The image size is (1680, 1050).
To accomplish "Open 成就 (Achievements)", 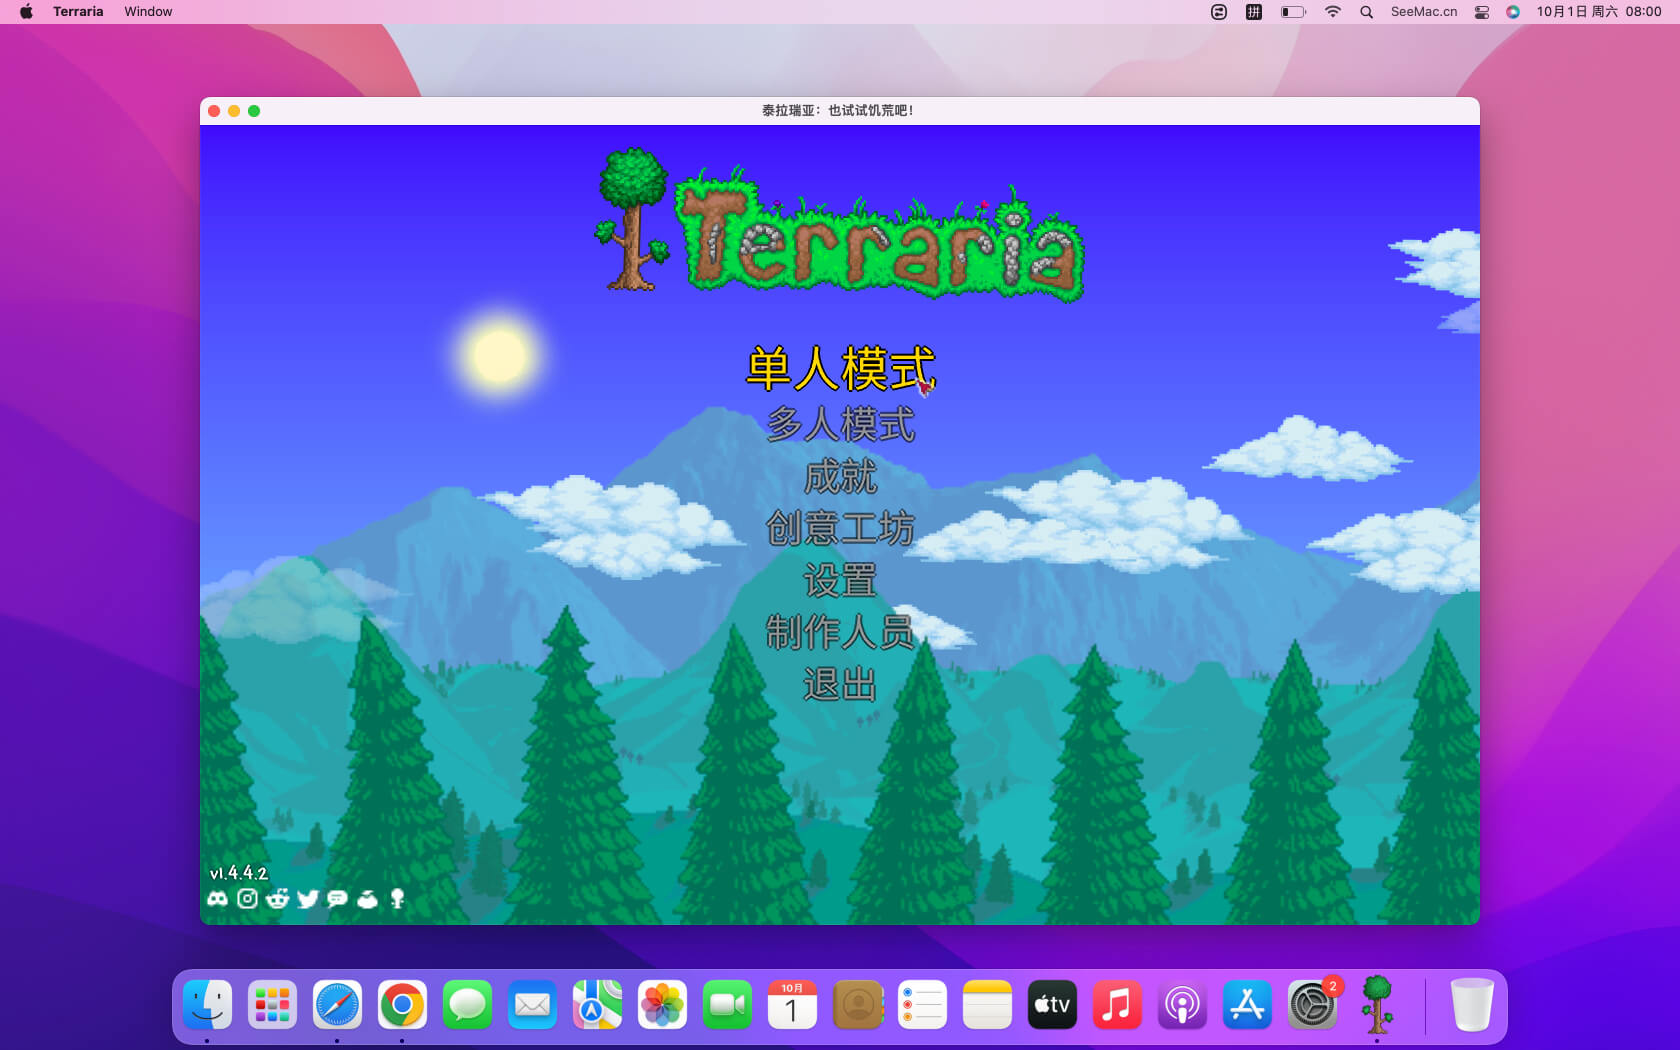I will tap(840, 477).
